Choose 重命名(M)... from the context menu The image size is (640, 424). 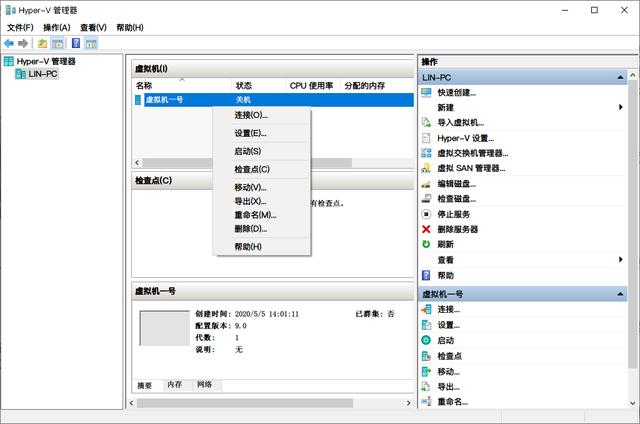point(262,215)
